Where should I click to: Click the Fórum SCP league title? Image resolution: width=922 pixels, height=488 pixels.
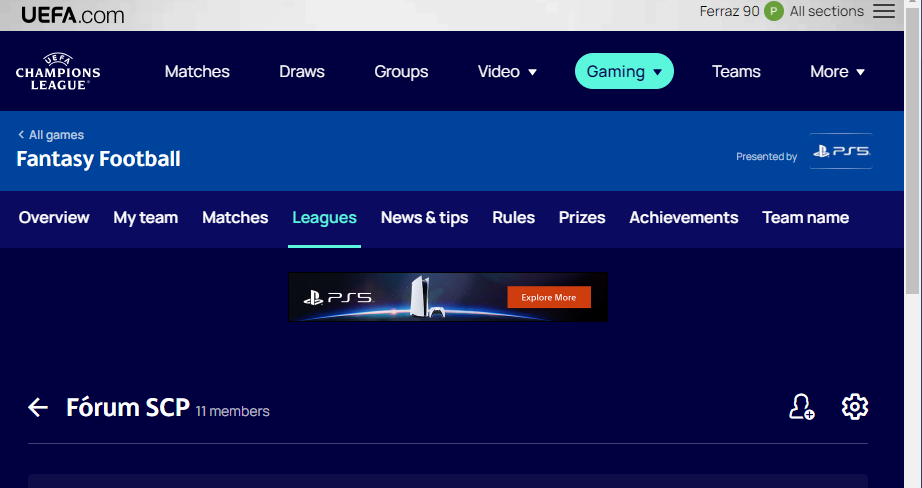click(128, 407)
